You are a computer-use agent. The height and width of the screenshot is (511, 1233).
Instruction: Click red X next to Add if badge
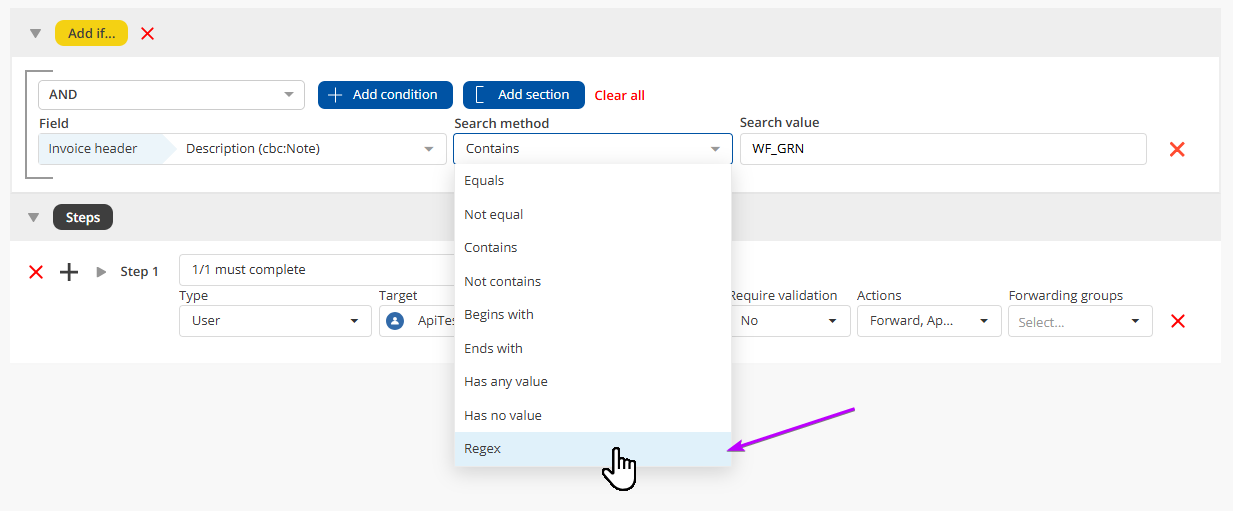click(148, 33)
